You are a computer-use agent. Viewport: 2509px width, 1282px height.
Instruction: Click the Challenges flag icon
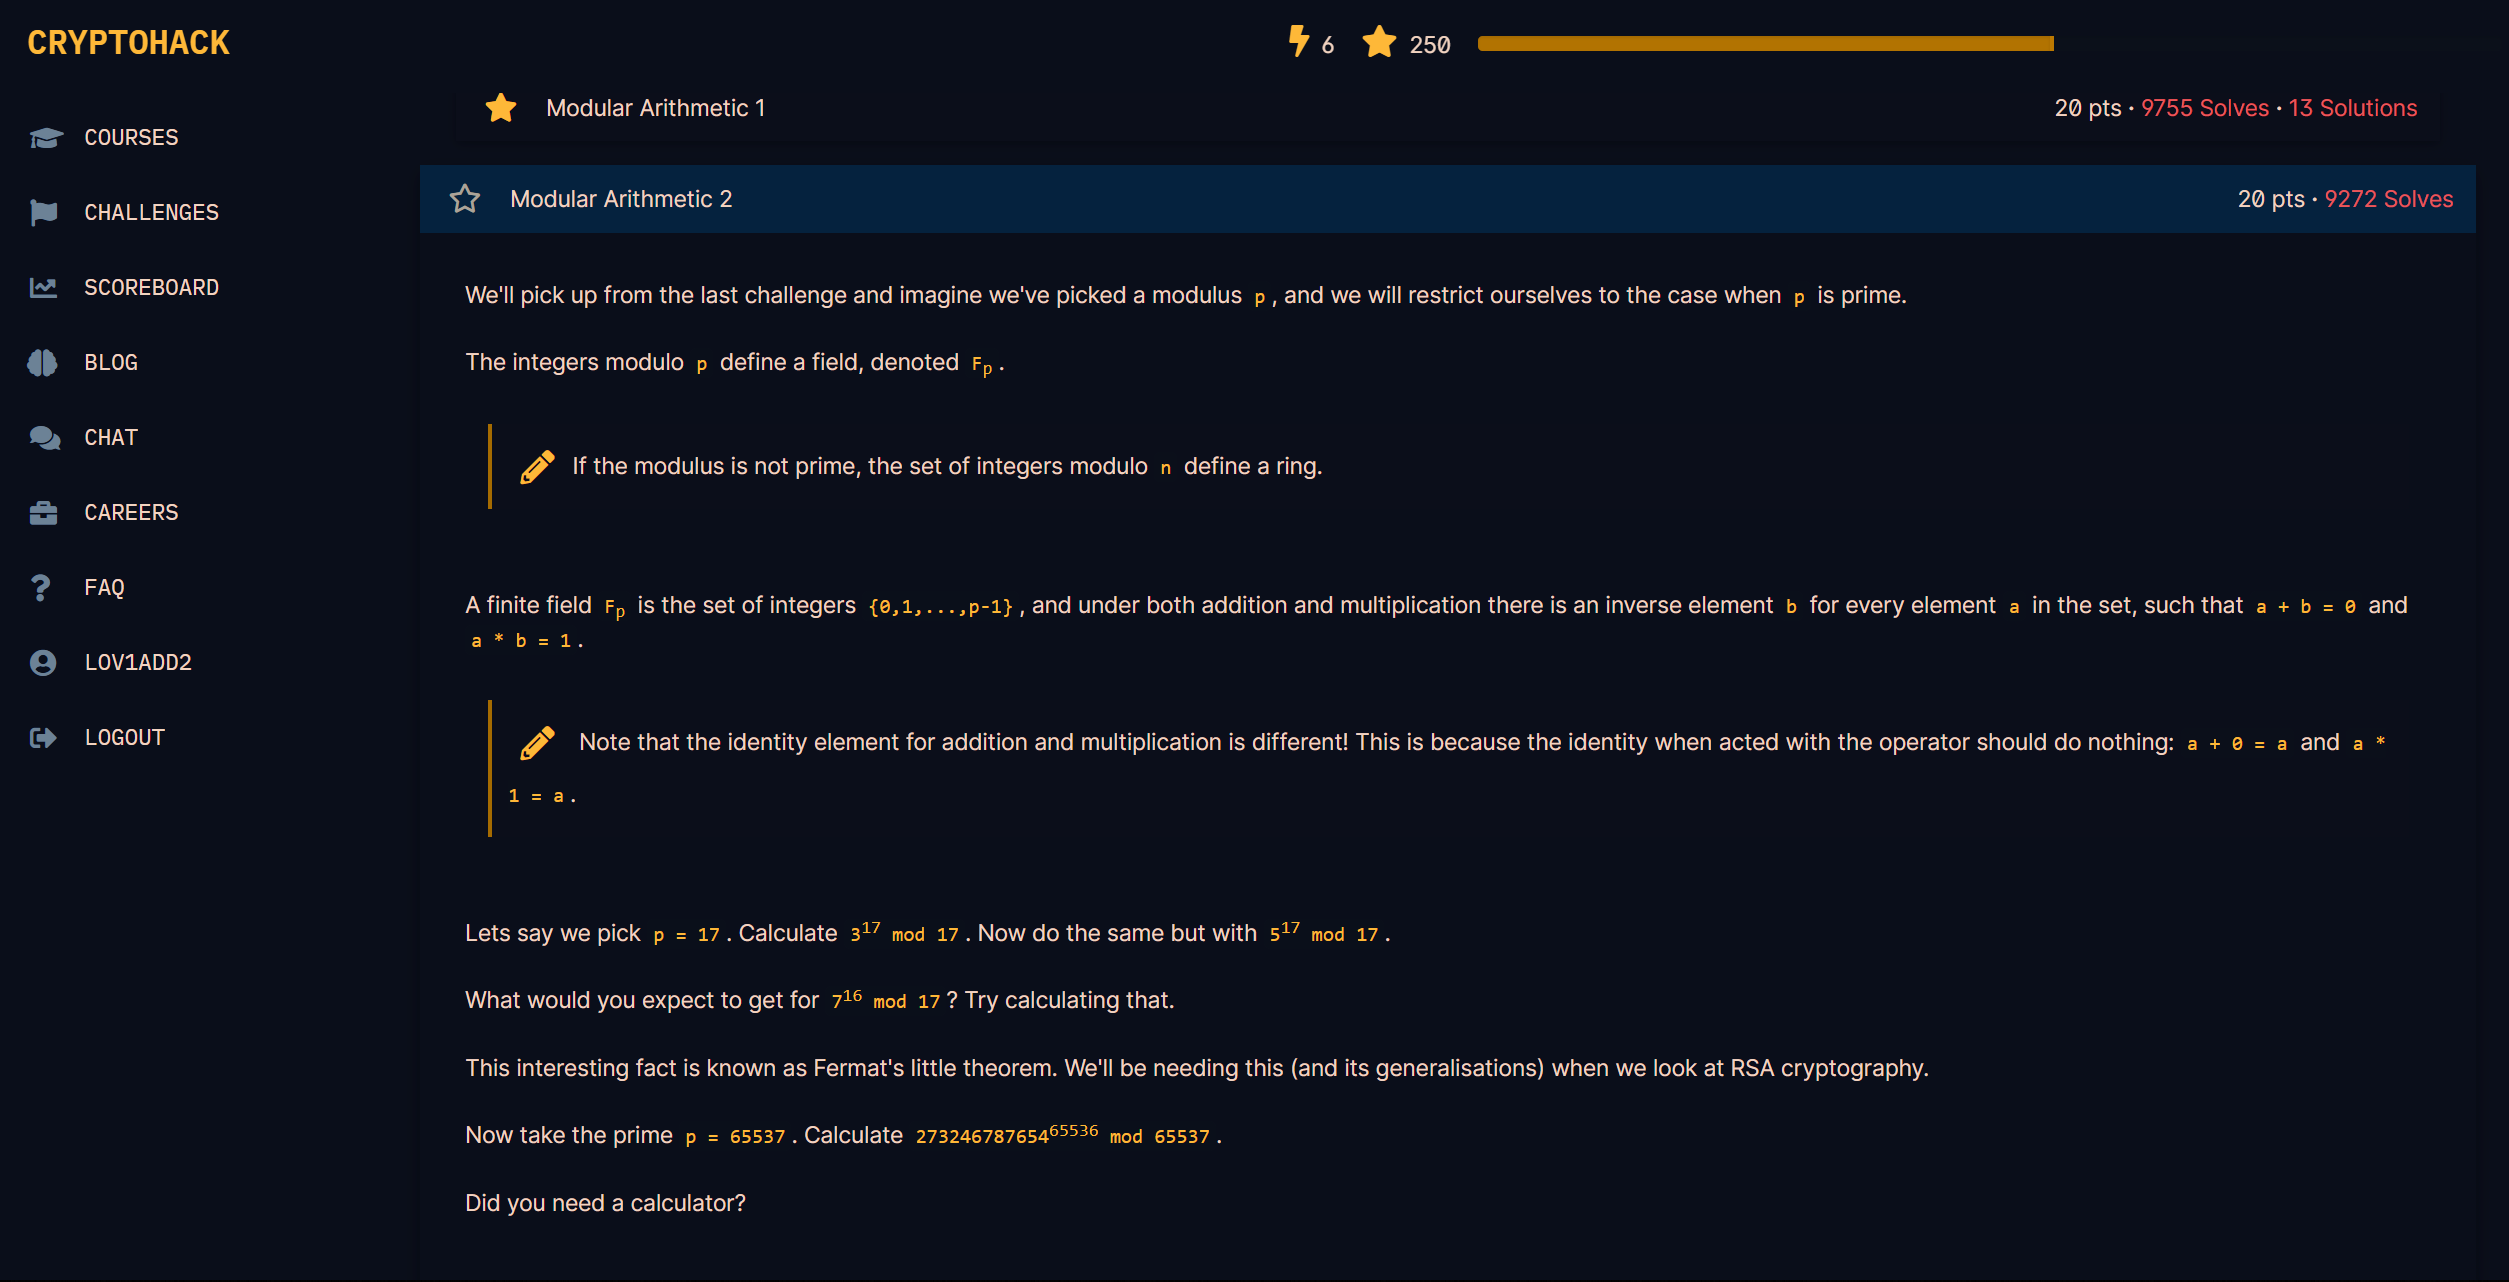click(x=43, y=212)
